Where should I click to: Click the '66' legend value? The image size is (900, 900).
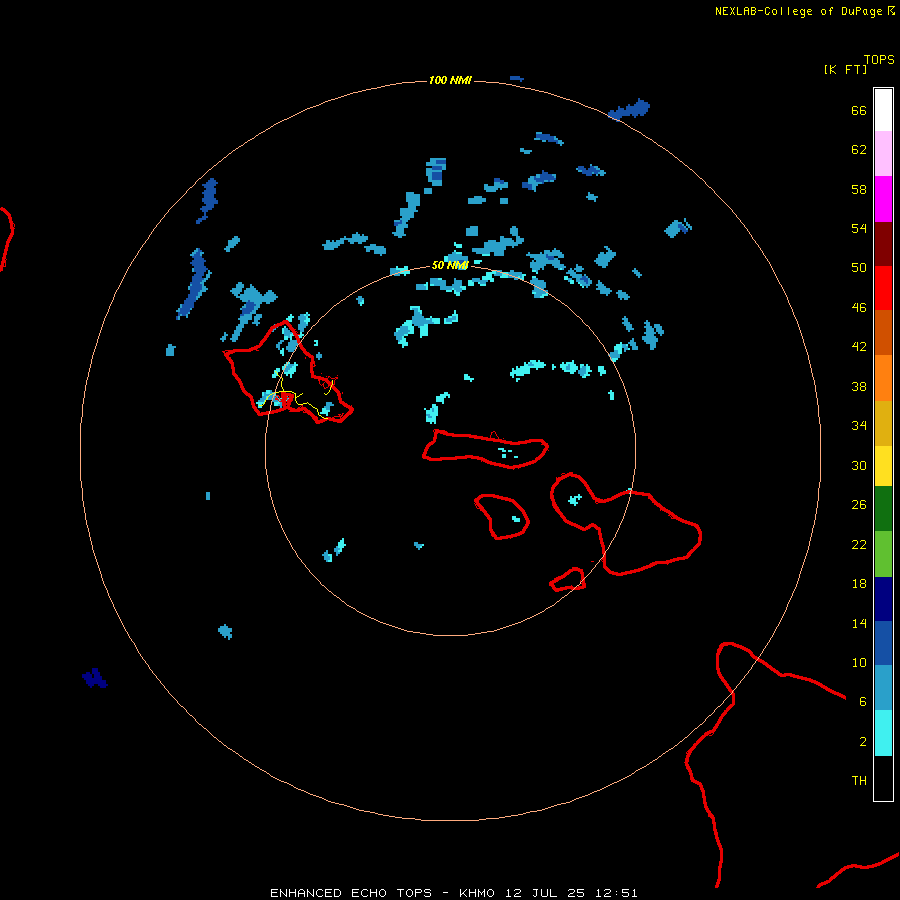click(859, 110)
